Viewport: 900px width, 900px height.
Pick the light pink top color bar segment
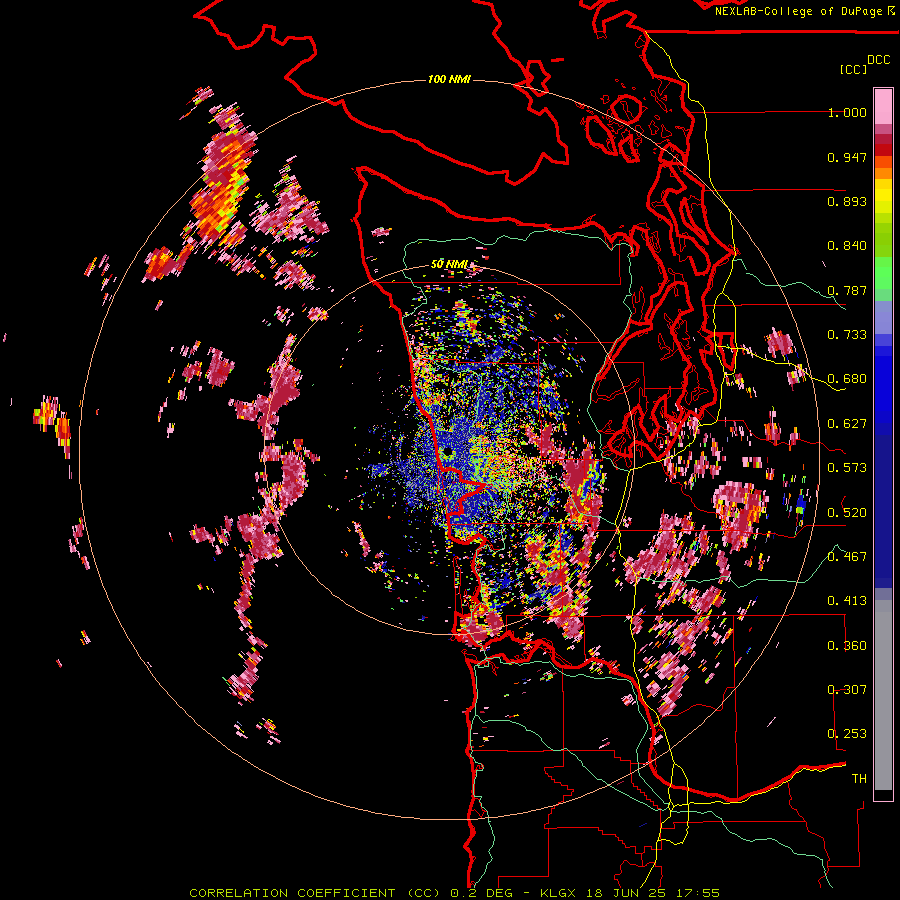[883, 107]
